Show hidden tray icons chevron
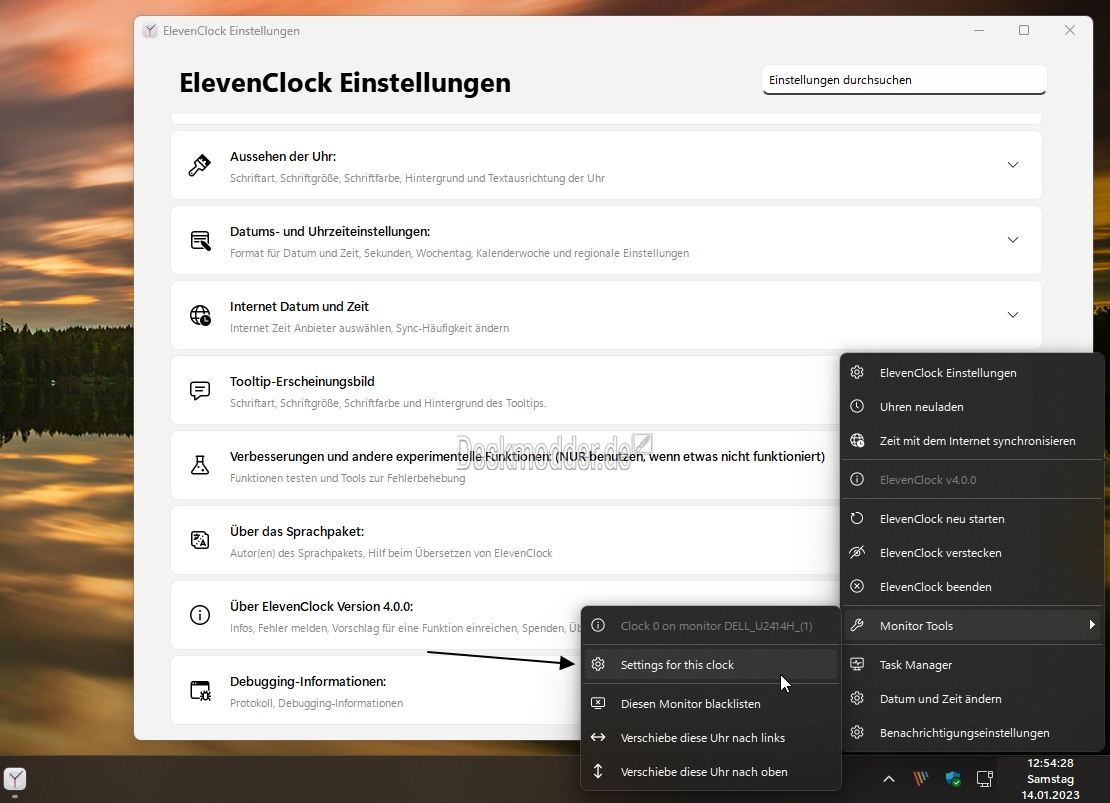This screenshot has width=1110, height=803. pyautogui.click(x=889, y=779)
